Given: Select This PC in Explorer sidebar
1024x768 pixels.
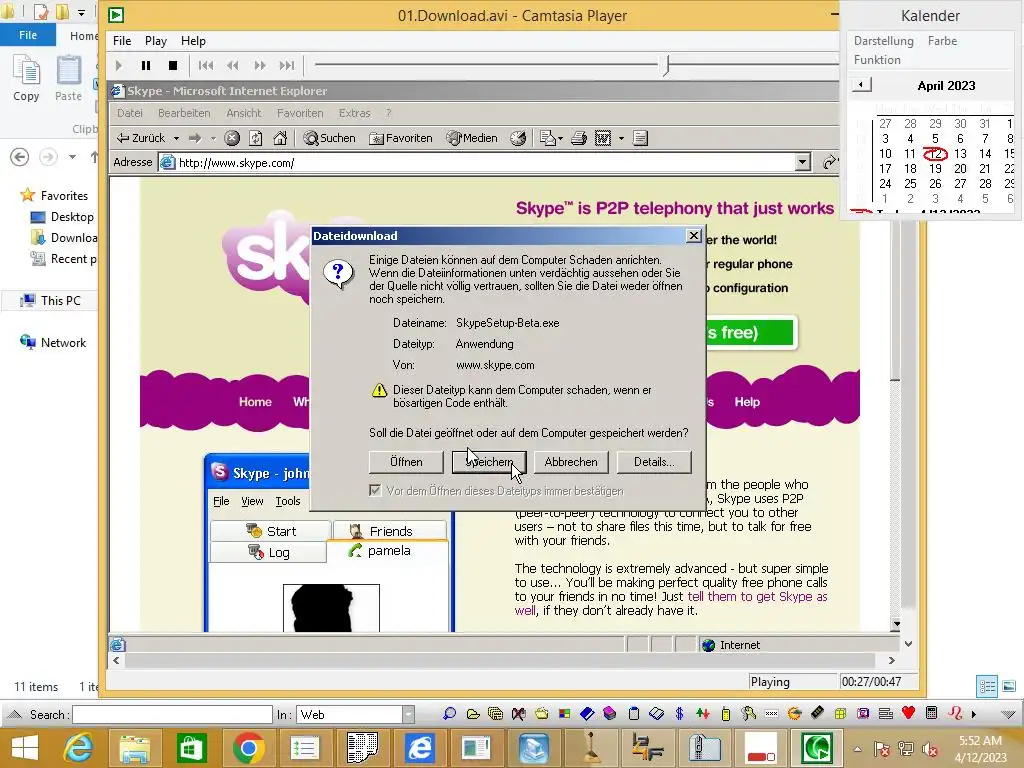Looking at the screenshot, I should pos(50,300).
